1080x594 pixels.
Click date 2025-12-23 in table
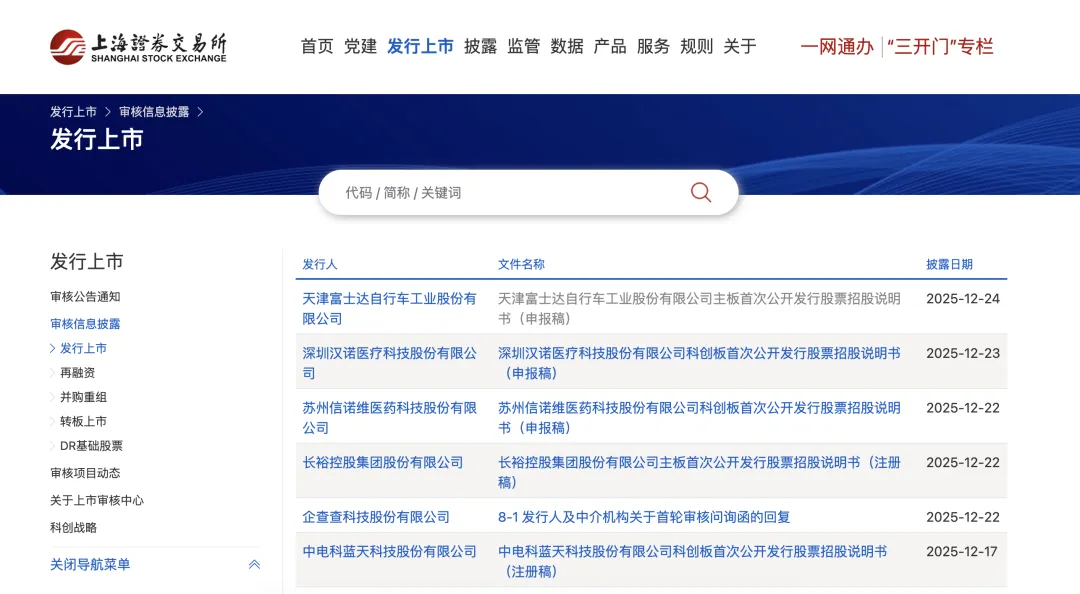tap(963, 353)
